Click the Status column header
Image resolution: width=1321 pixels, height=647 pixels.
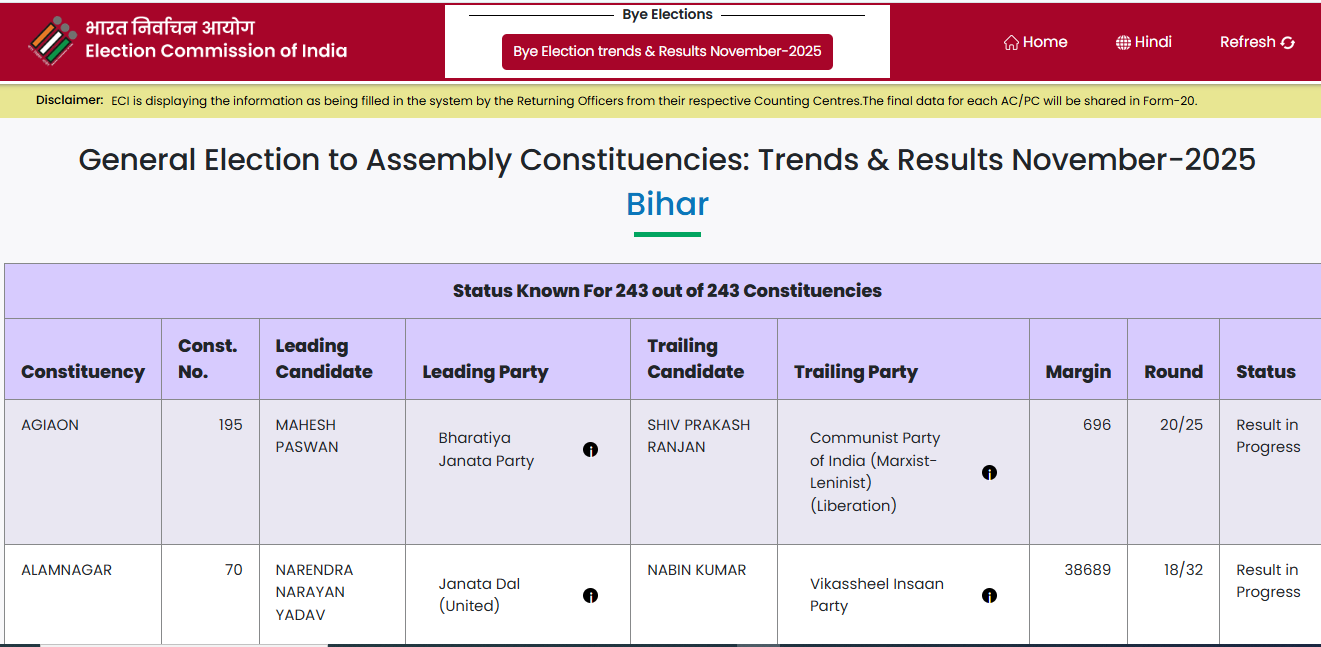1265,372
